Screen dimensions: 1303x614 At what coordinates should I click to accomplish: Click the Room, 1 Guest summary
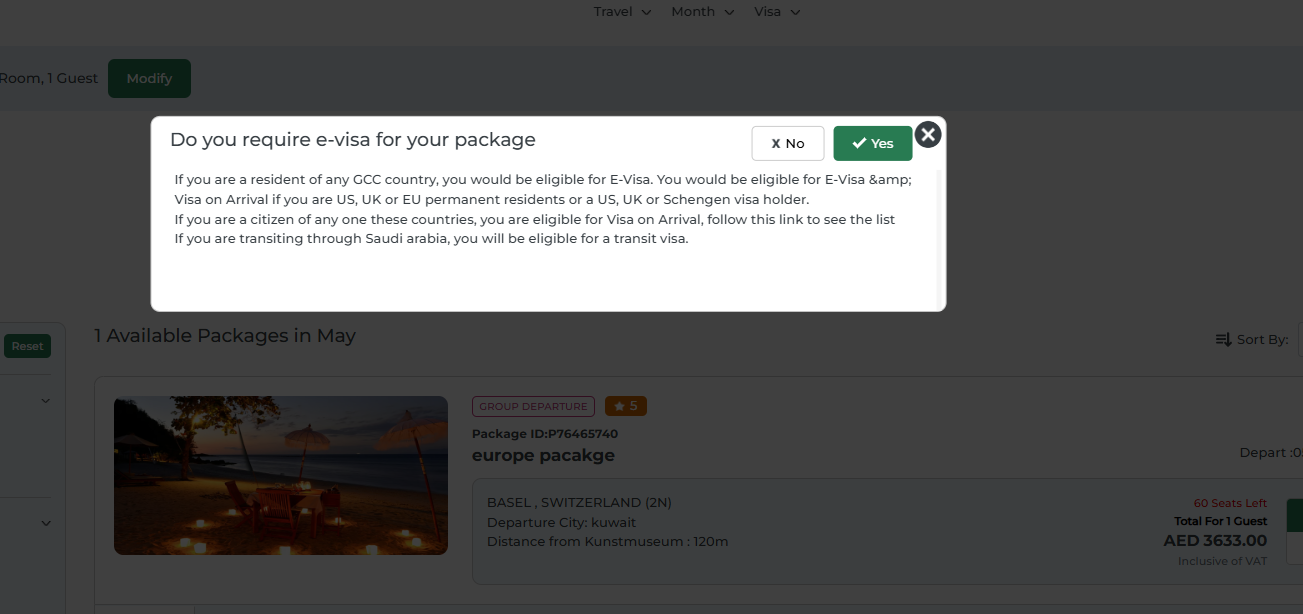coord(48,78)
